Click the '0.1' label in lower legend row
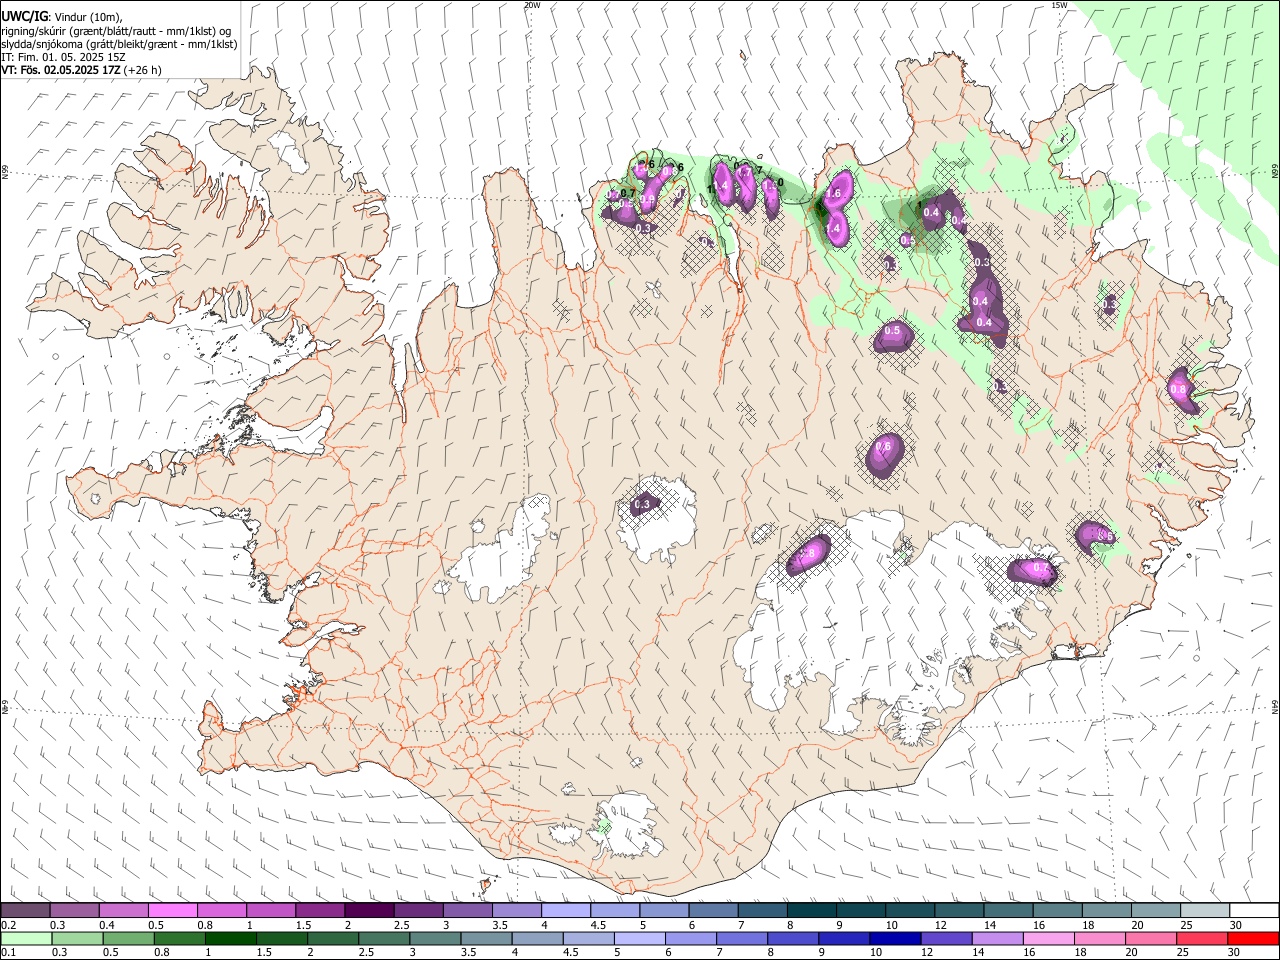 point(9,953)
